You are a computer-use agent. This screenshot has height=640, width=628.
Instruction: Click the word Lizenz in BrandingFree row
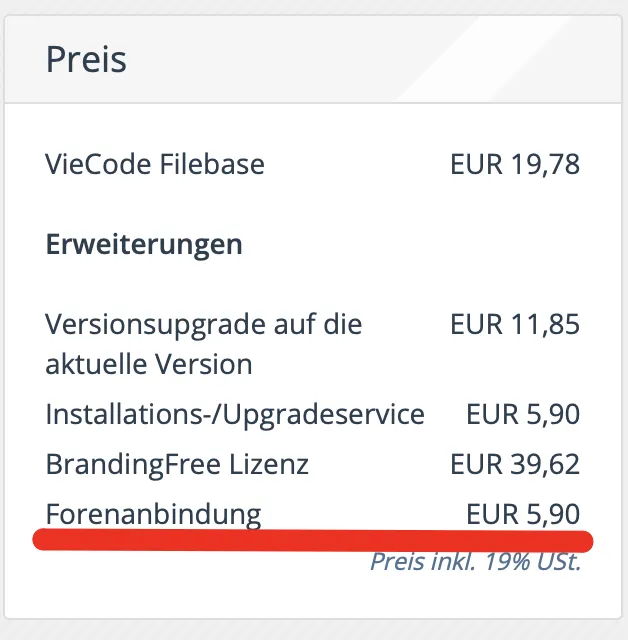269,464
